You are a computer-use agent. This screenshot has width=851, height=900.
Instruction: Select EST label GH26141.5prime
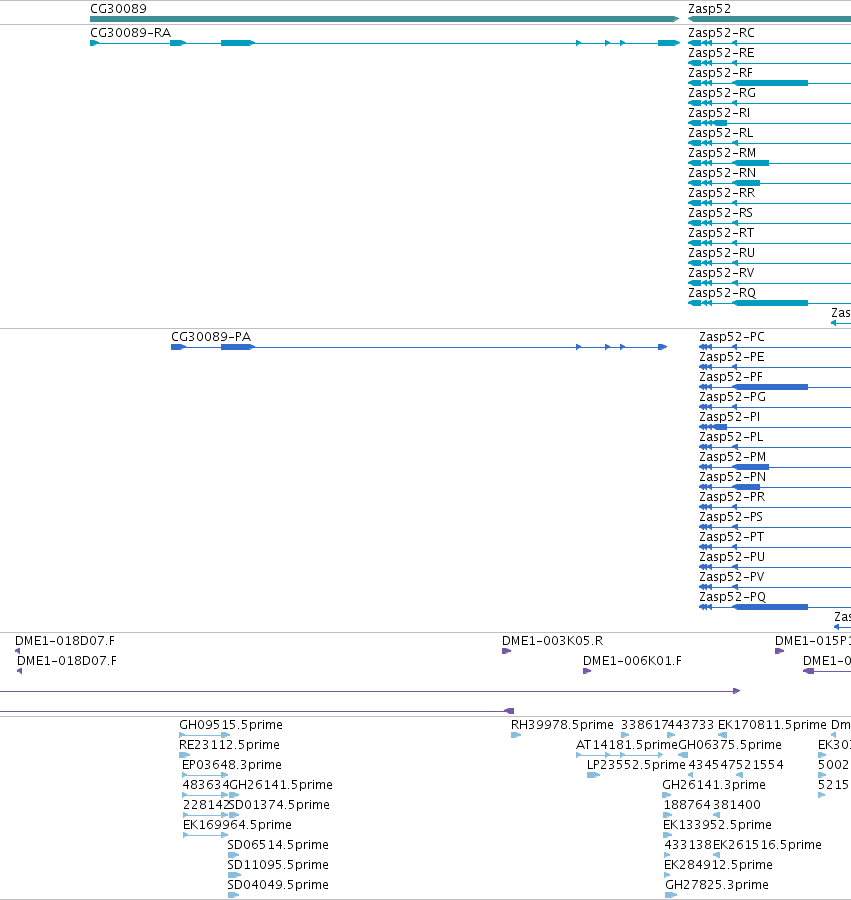(x=281, y=785)
